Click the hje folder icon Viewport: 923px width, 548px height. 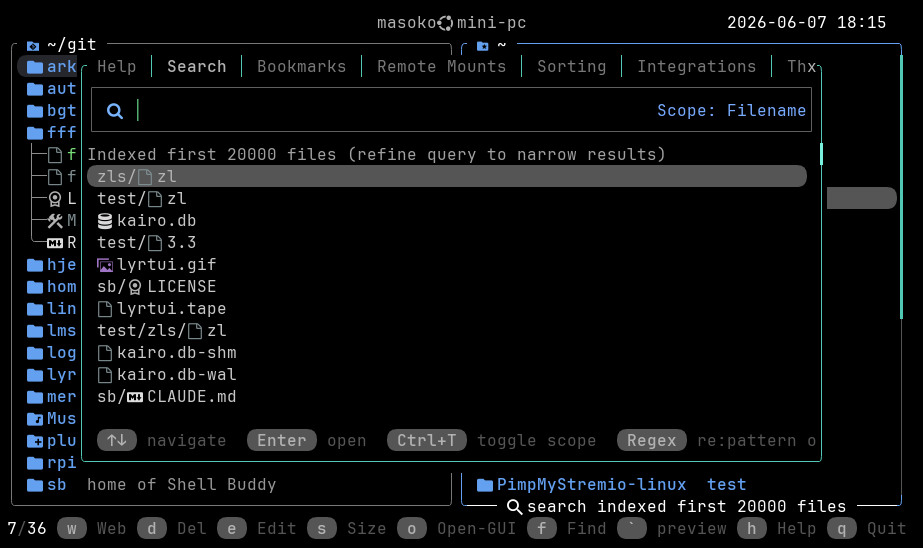35,265
